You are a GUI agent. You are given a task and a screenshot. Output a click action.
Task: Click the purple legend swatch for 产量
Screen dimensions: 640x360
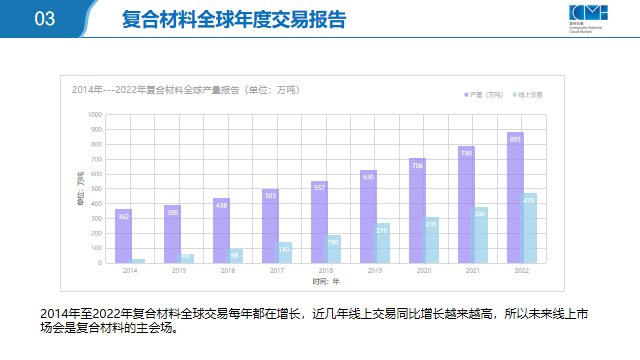pyautogui.click(x=466, y=95)
